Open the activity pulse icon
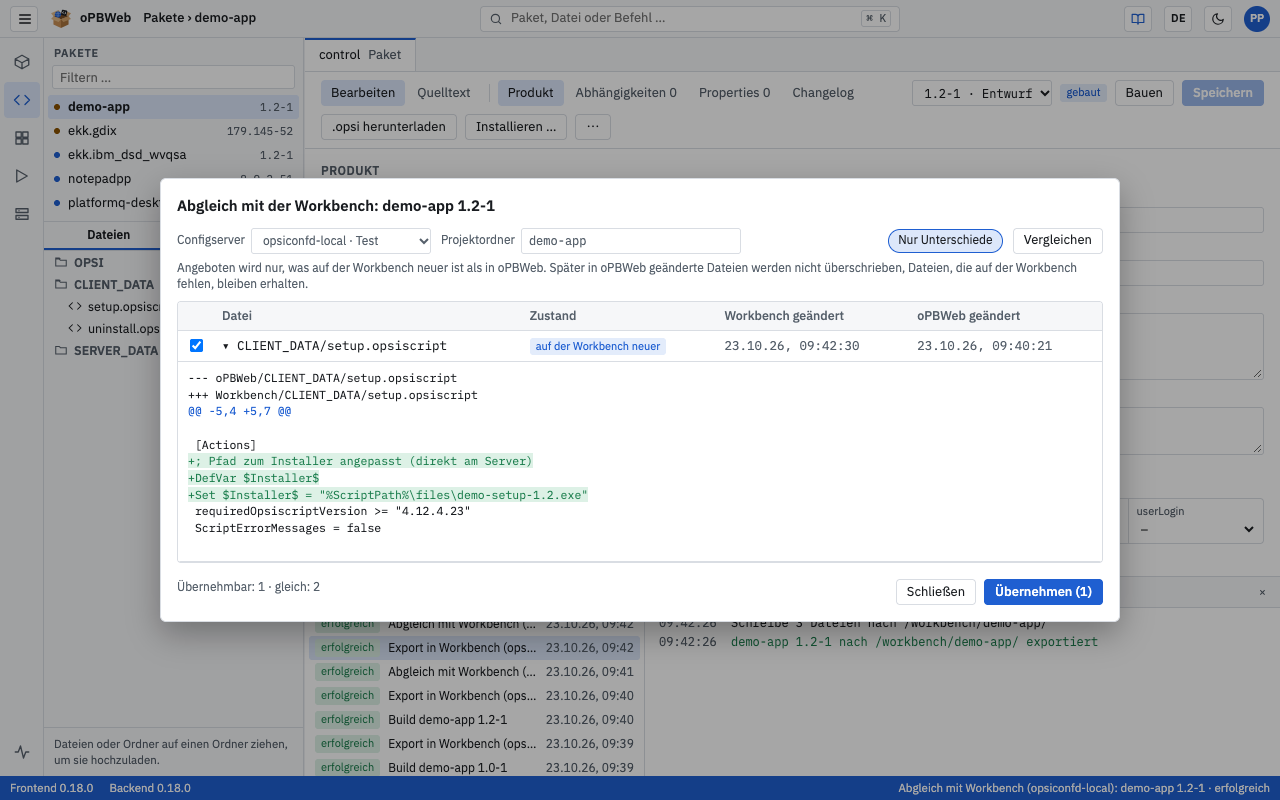This screenshot has height=800, width=1280. coord(22,752)
